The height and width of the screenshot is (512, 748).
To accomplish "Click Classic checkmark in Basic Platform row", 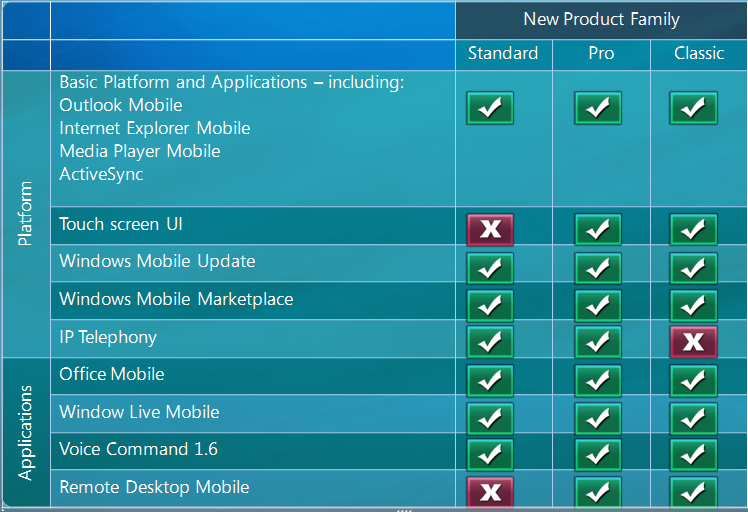I will click(x=693, y=108).
